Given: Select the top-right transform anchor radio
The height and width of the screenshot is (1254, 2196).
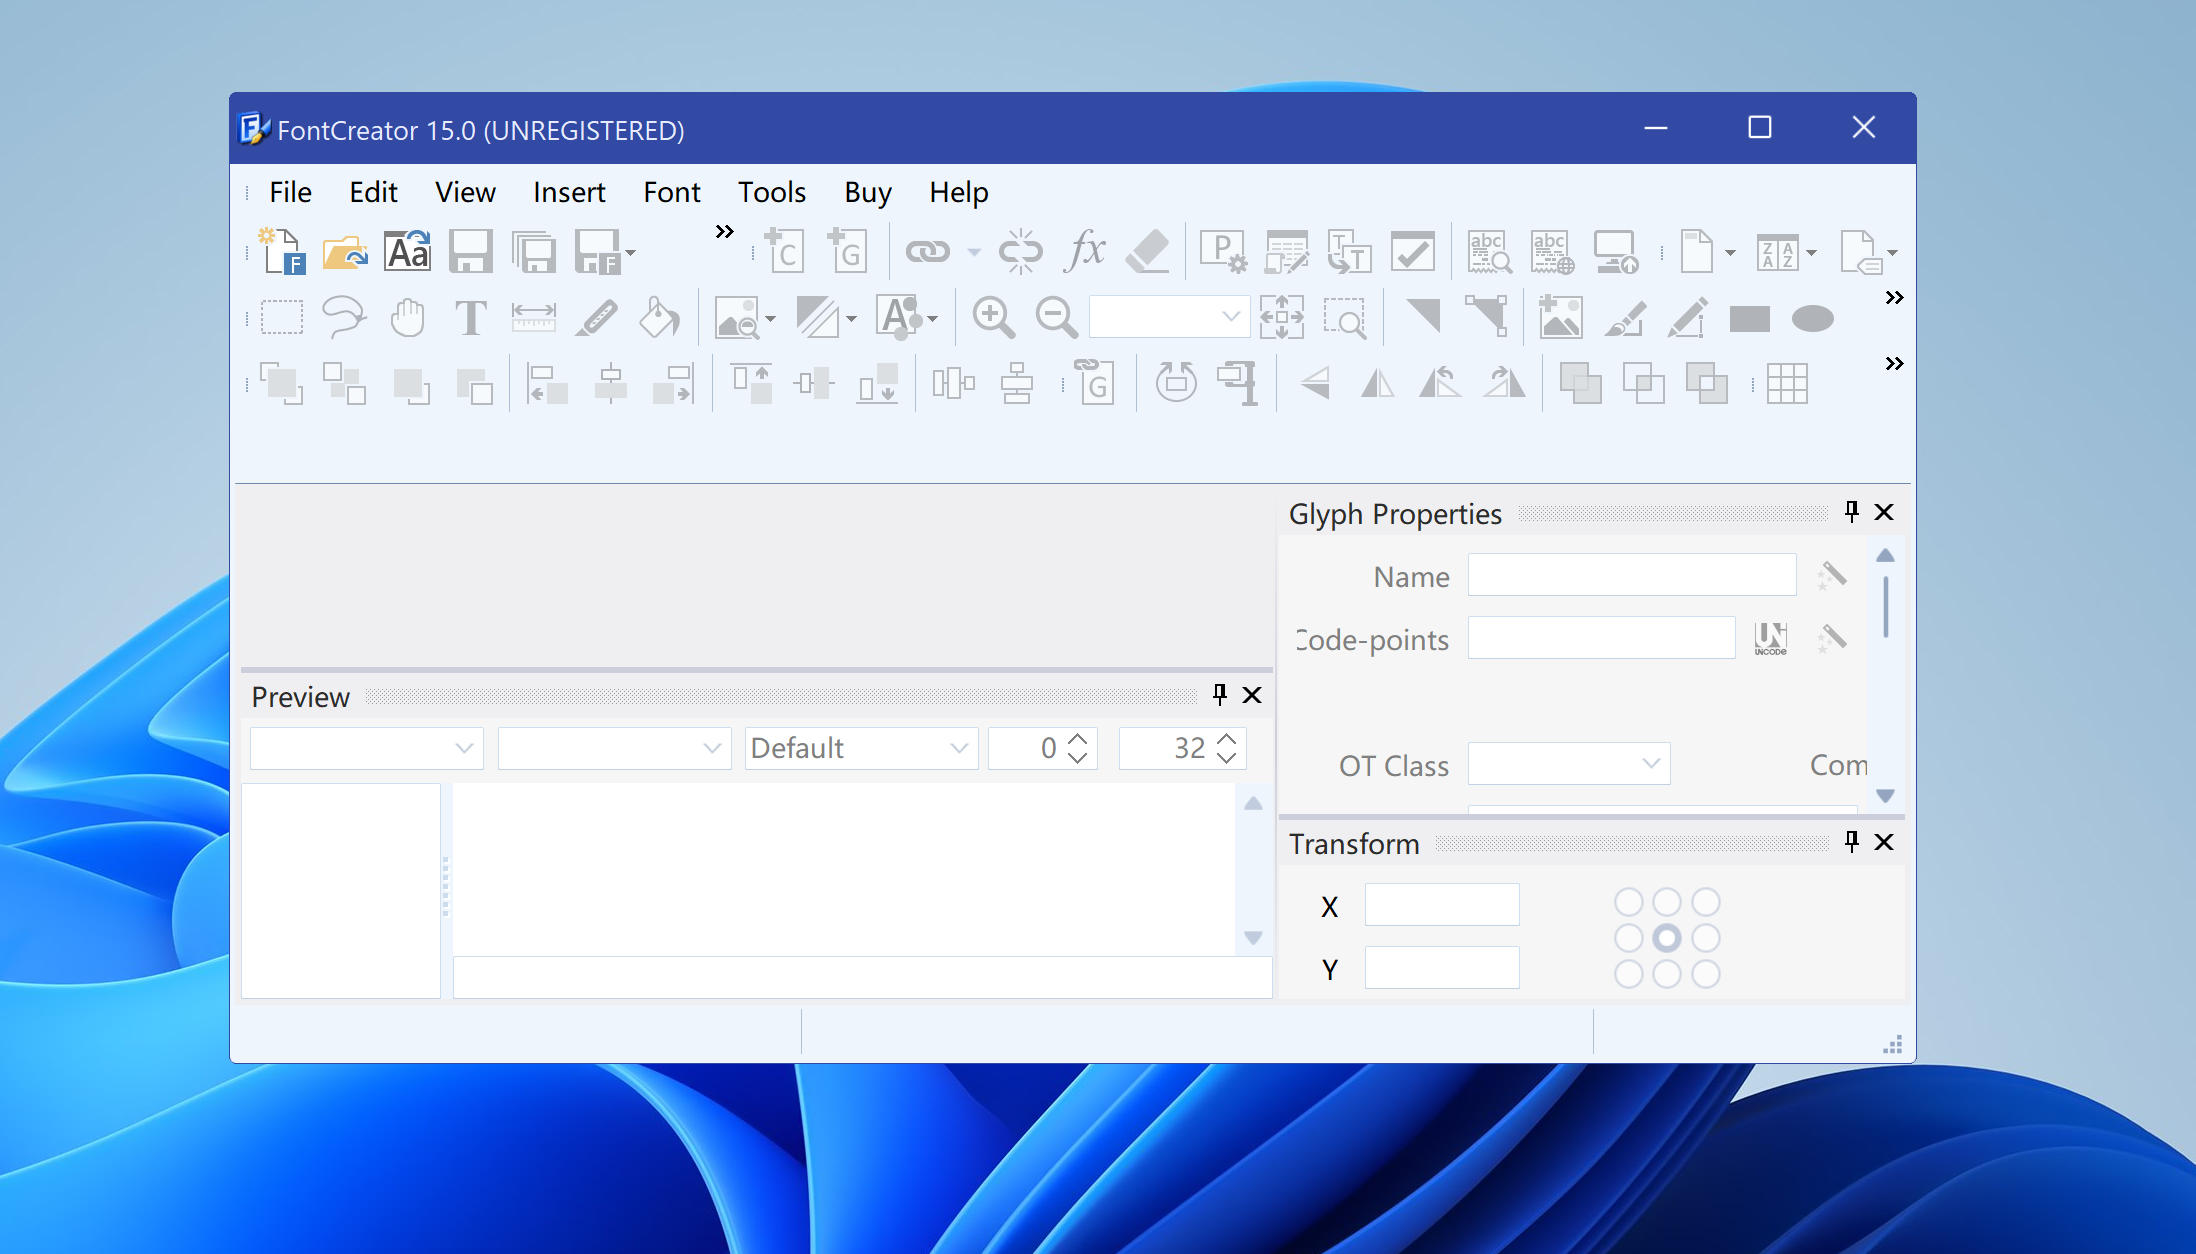Looking at the screenshot, I should [1706, 902].
